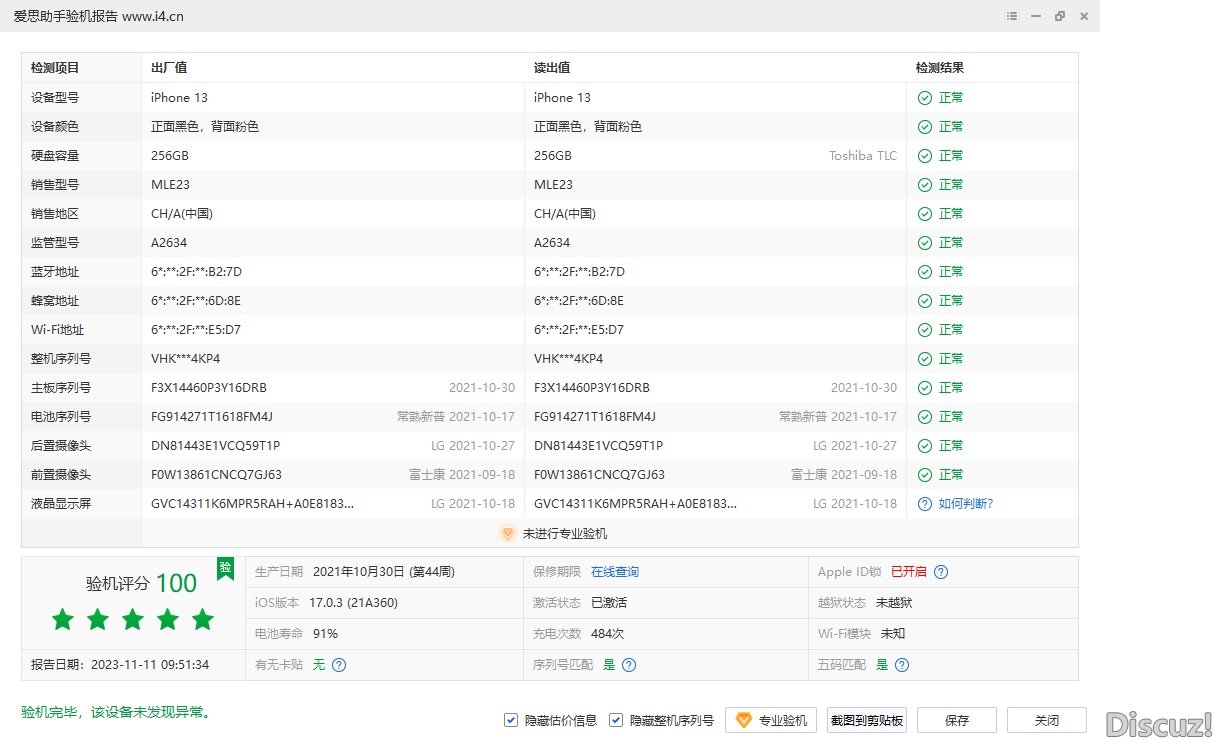Click green check icon in 设备型号 row
Screen dimensions: 1229x749
coord(925,98)
